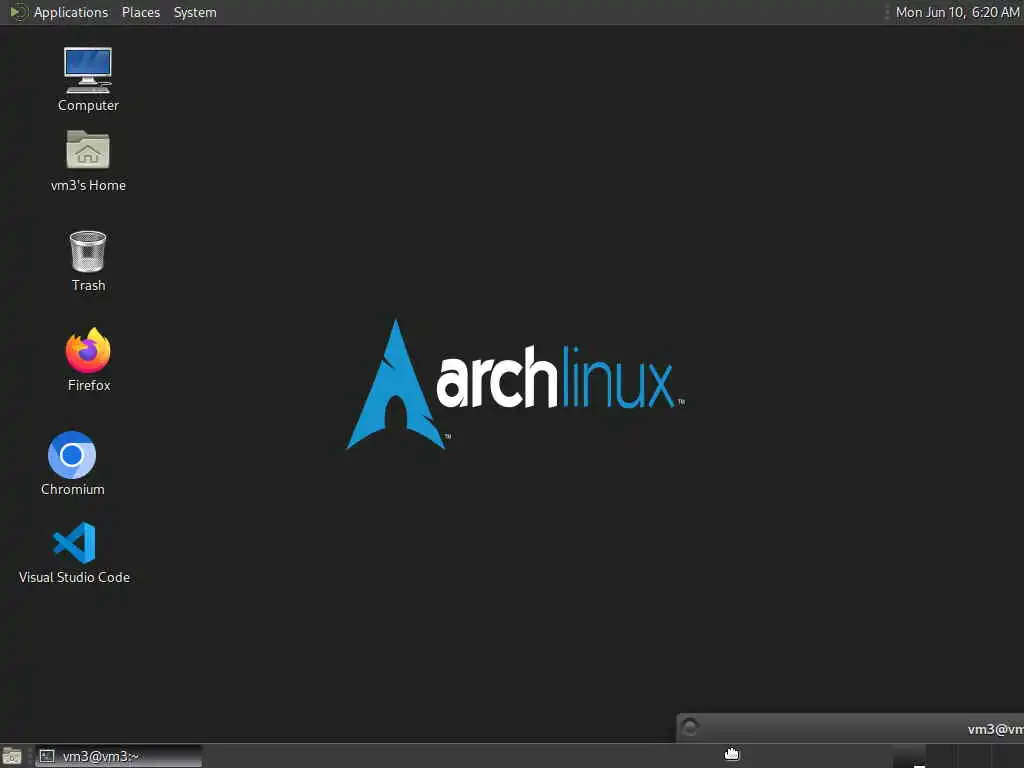Select the vm3's Home folder icon
Screen dimensions: 1024x768
88,161
